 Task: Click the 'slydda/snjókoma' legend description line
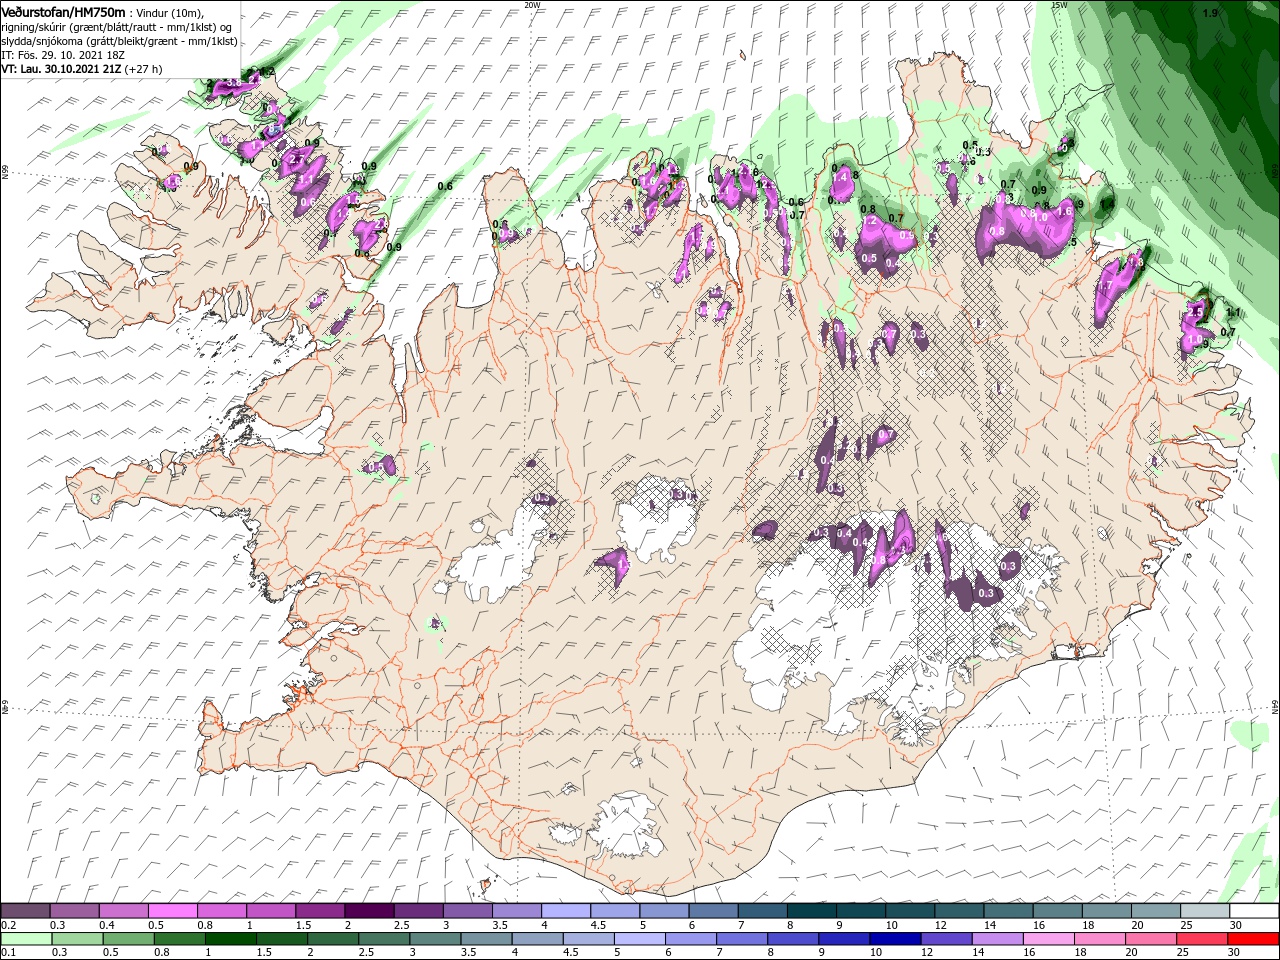coord(119,41)
